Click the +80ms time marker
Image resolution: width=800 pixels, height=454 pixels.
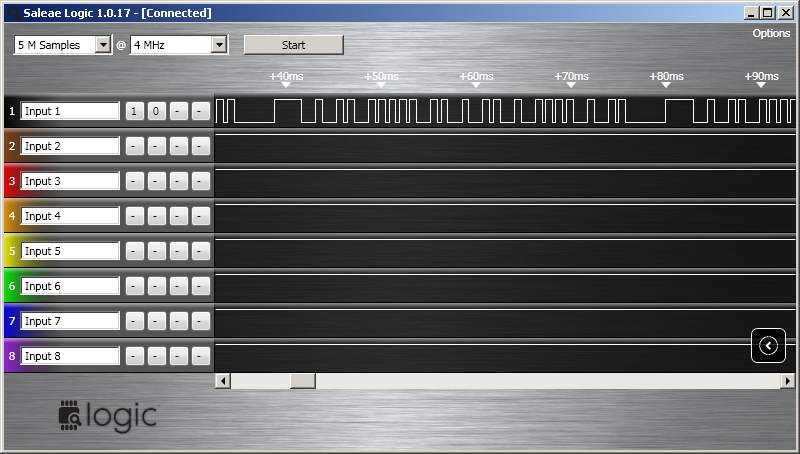[x=666, y=77]
